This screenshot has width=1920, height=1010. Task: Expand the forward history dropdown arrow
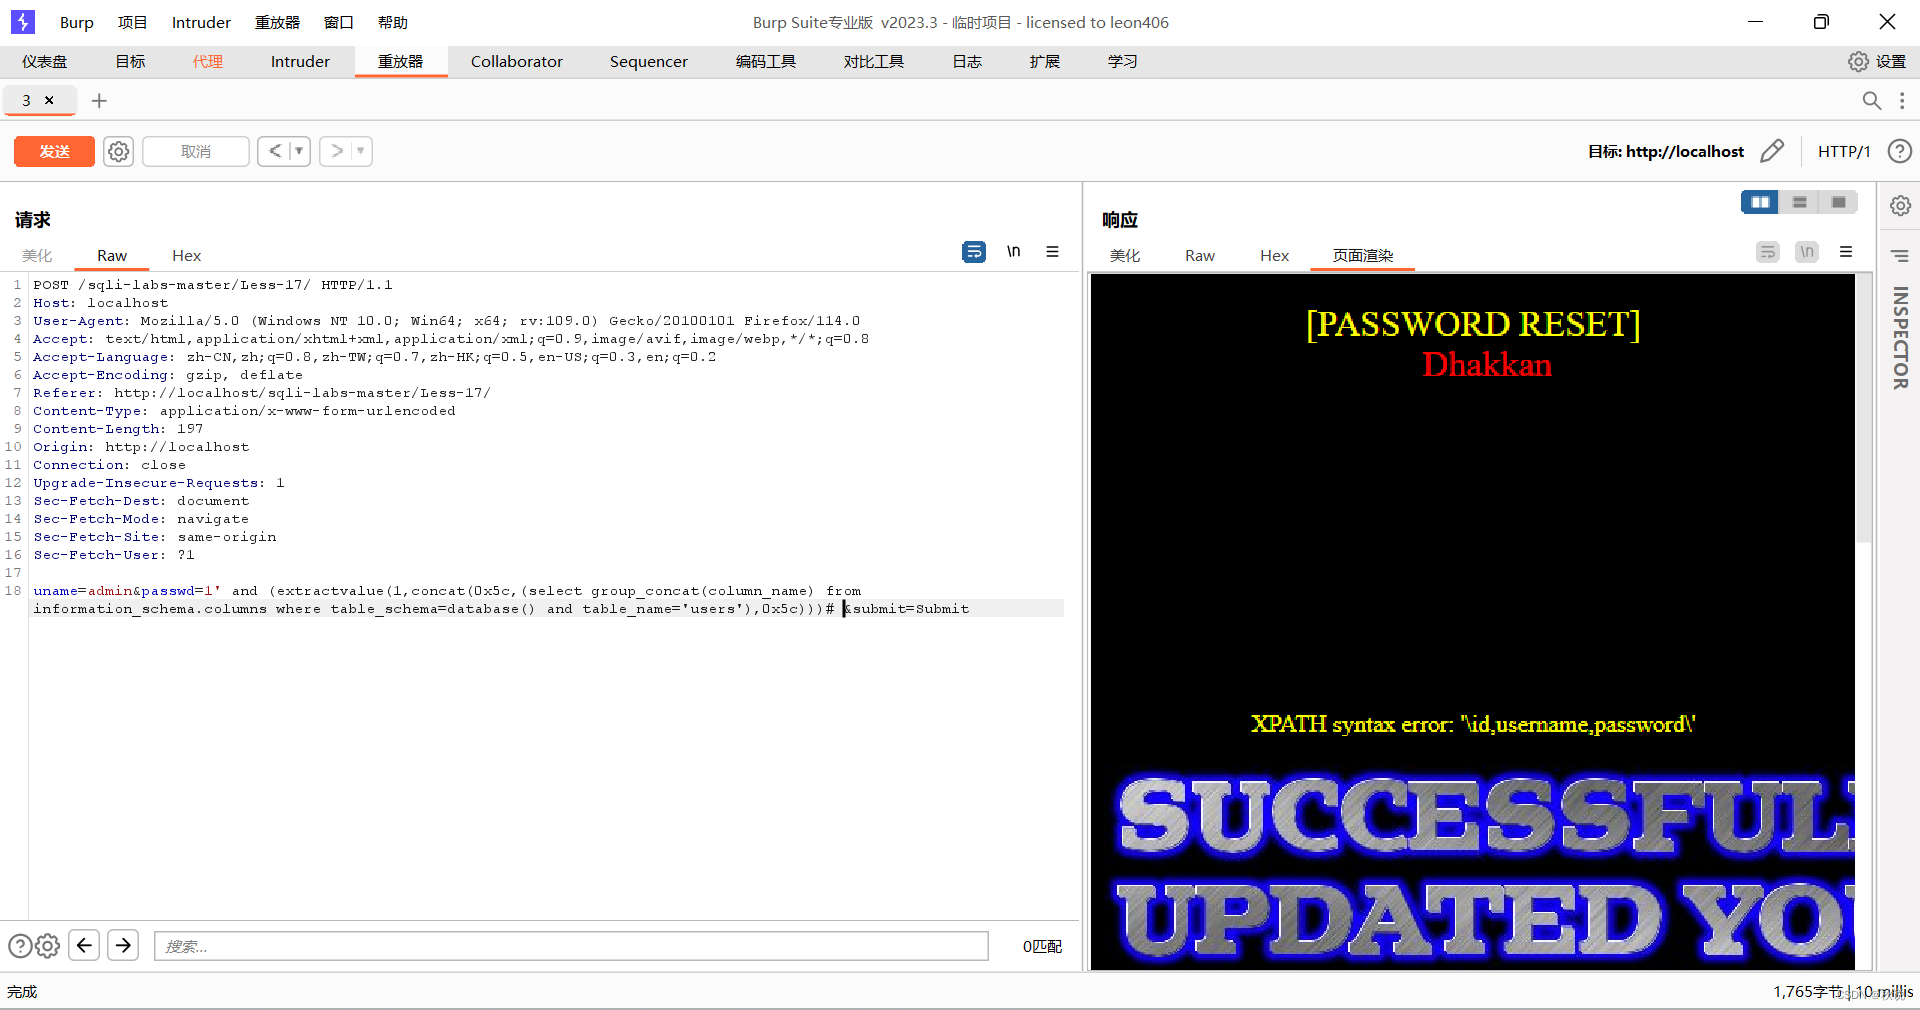click(361, 151)
